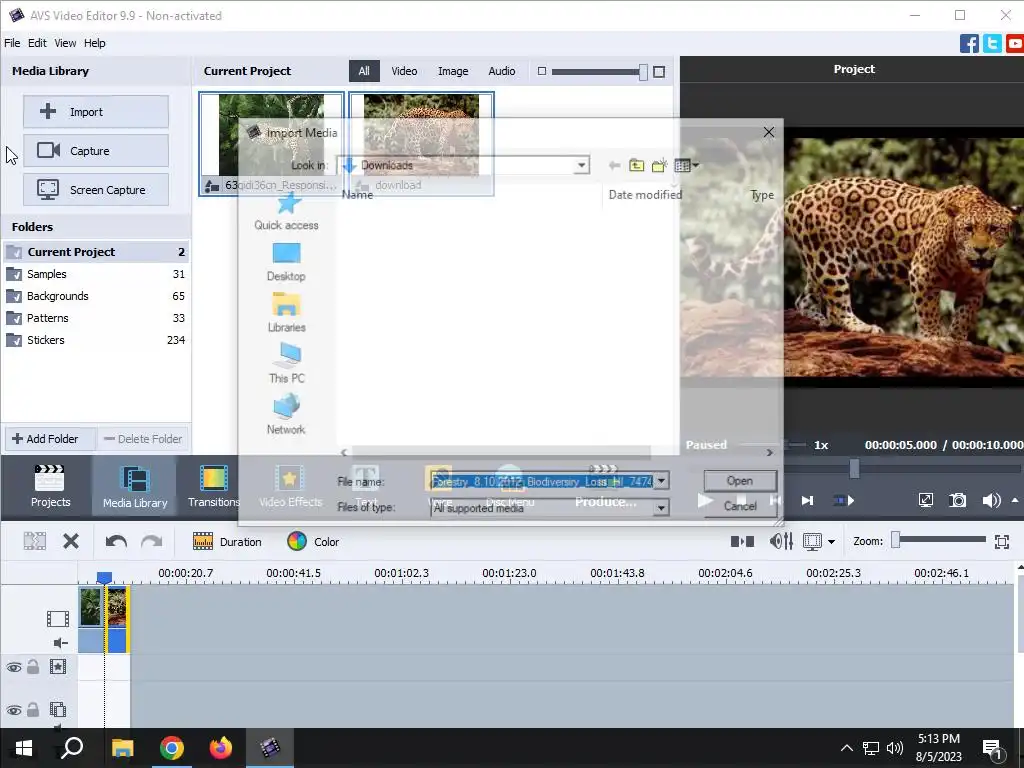Screen dimensions: 1024x768
Task: Click Delete Folder
Action: [143, 439]
